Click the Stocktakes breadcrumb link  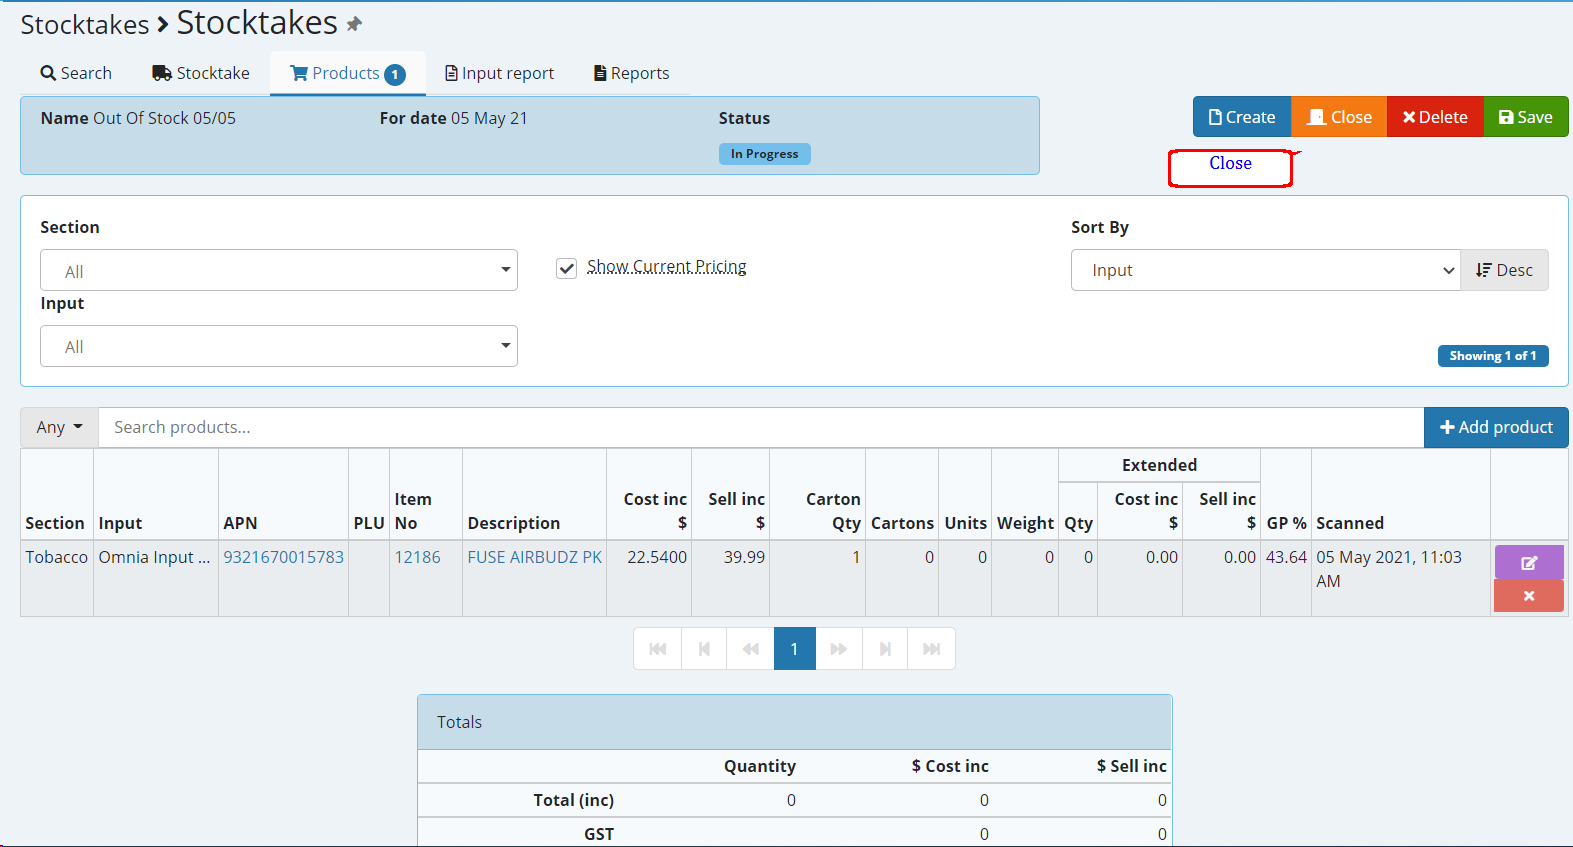85,24
